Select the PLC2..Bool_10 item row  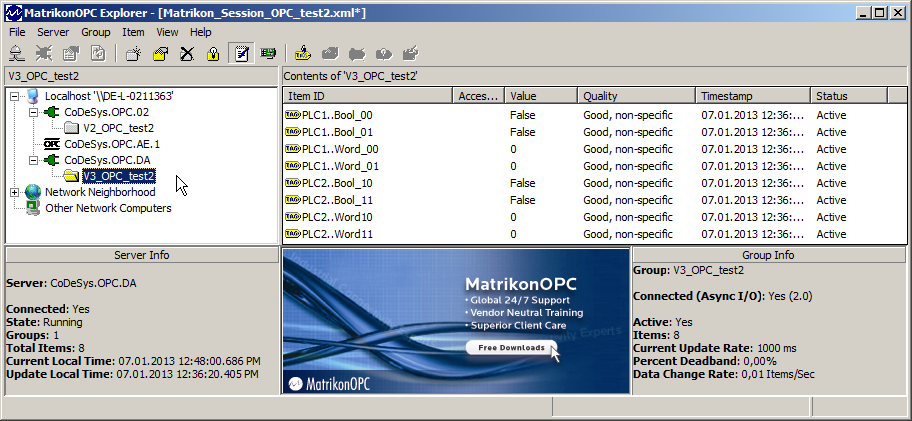click(594, 183)
